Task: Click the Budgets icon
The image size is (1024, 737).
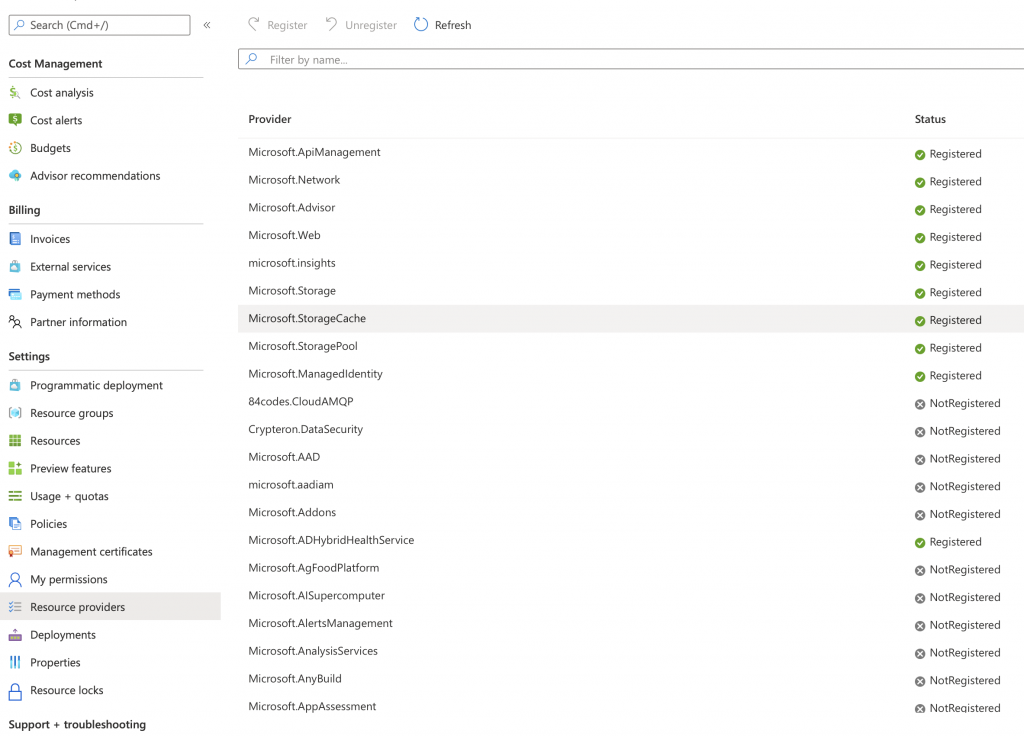Action: [15, 148]
